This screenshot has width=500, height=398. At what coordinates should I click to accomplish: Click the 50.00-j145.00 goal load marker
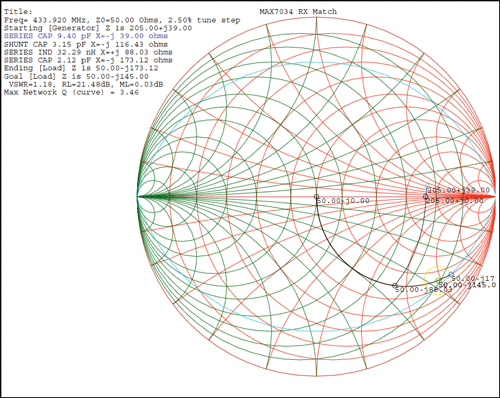click(x=438, y=280)
